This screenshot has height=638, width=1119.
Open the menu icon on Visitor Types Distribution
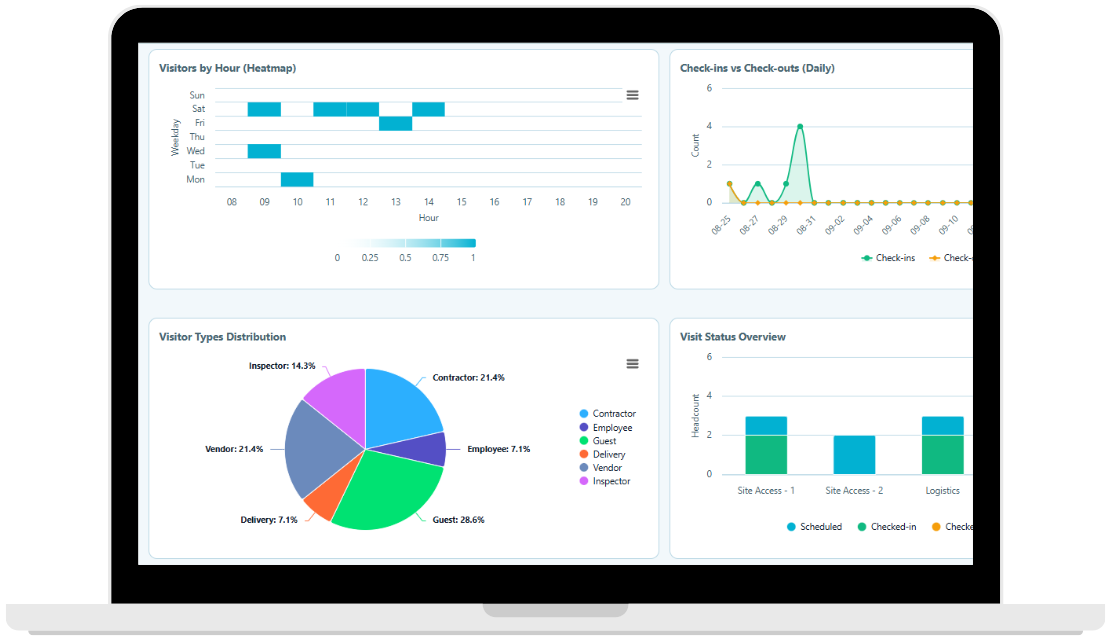[x=632, y=364]
